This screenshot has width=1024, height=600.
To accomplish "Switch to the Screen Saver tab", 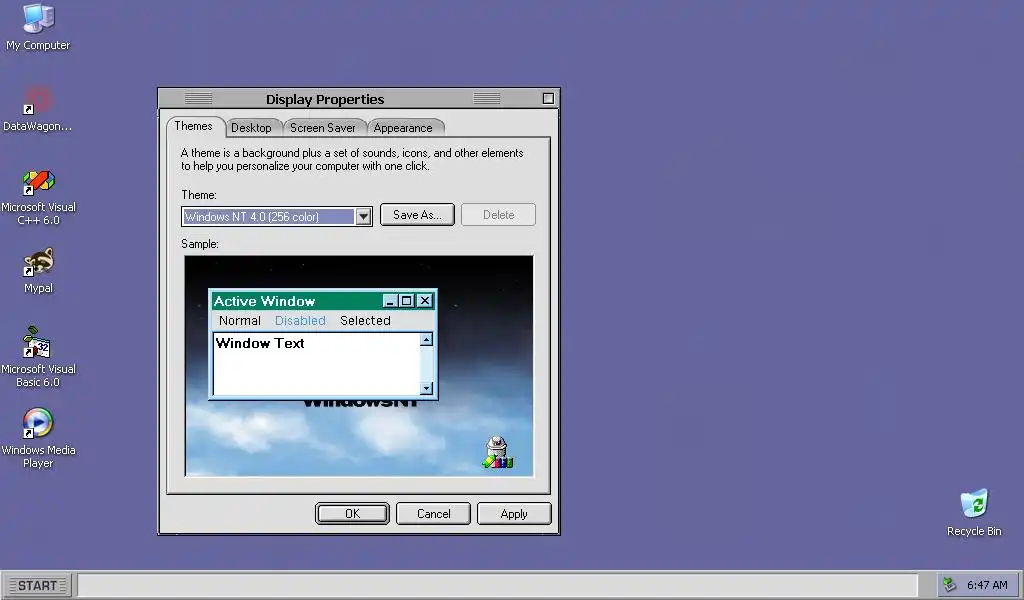I will tap(323, 128).
